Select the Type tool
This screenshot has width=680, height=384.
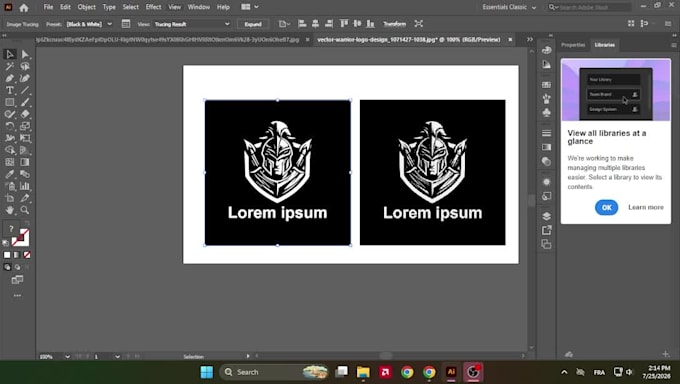click(x=10, y=90)
